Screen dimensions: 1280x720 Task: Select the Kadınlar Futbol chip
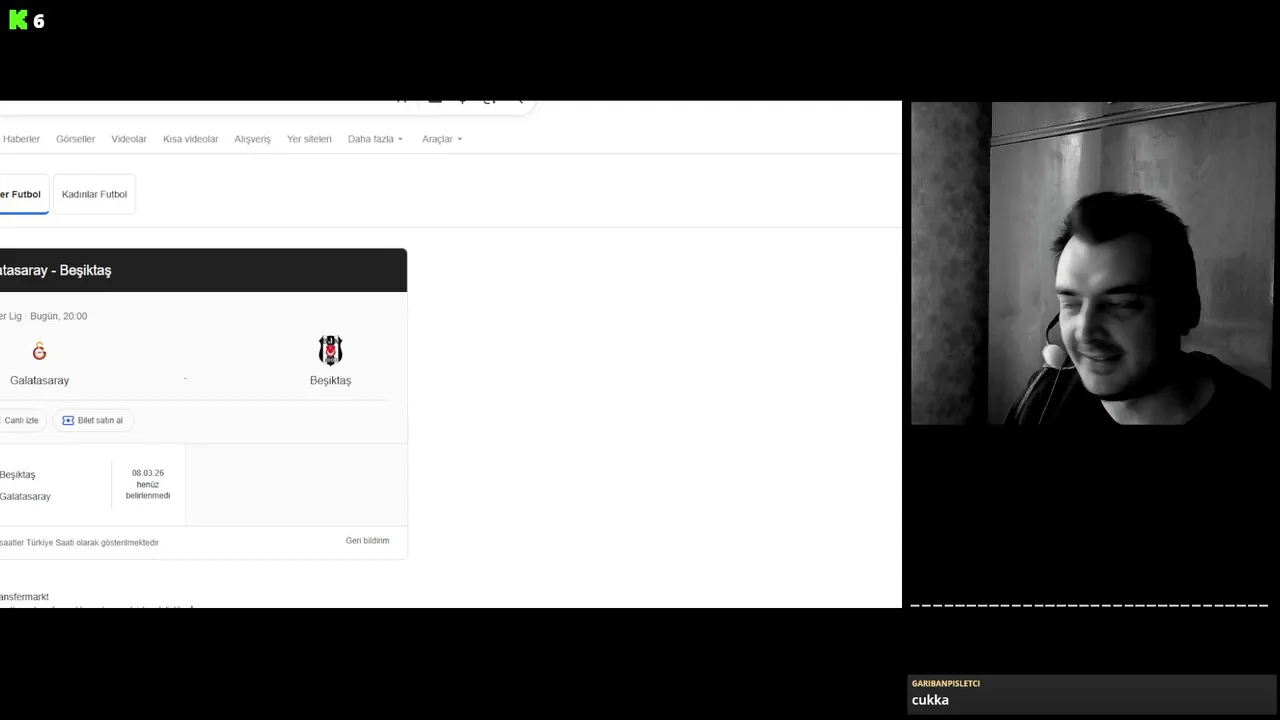click(94, 194)
